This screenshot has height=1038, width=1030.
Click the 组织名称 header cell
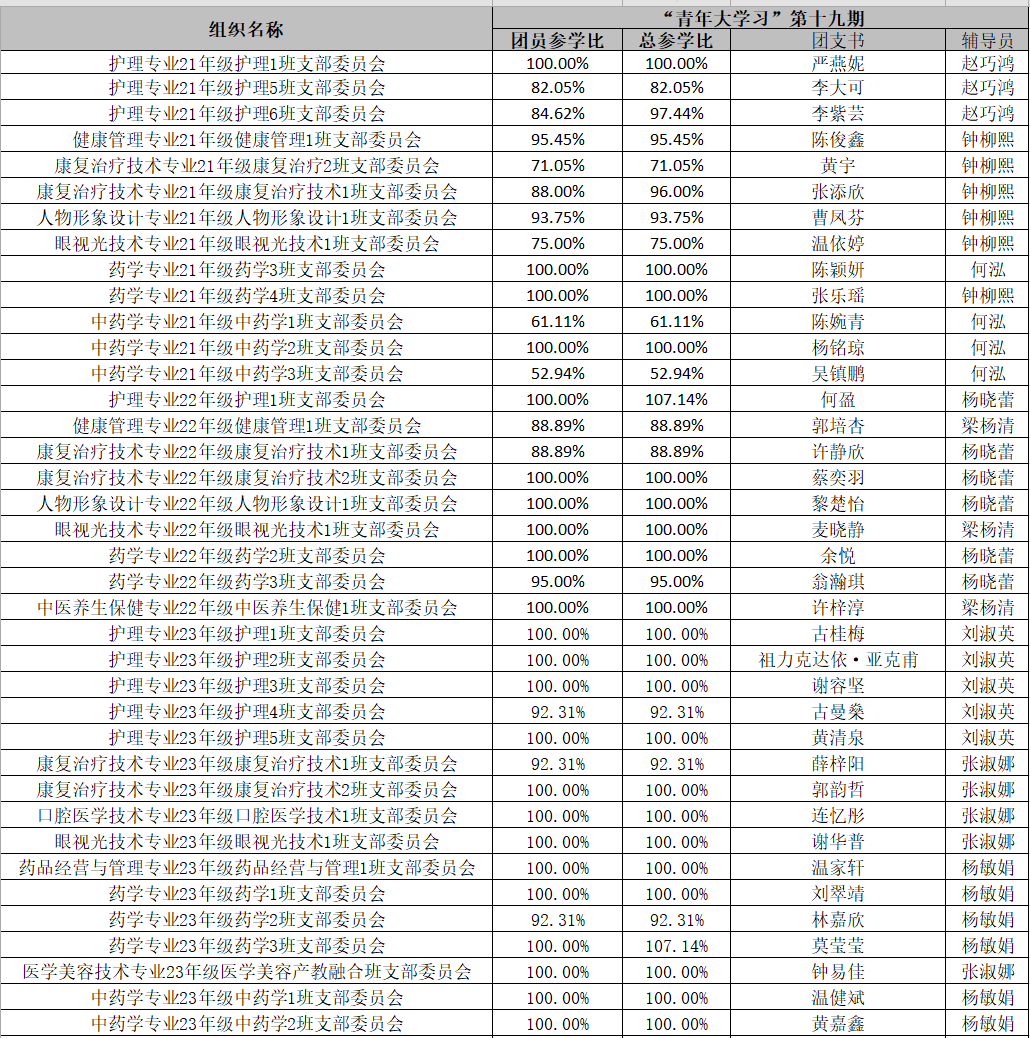pyautogui.click(x=246, y=28)
